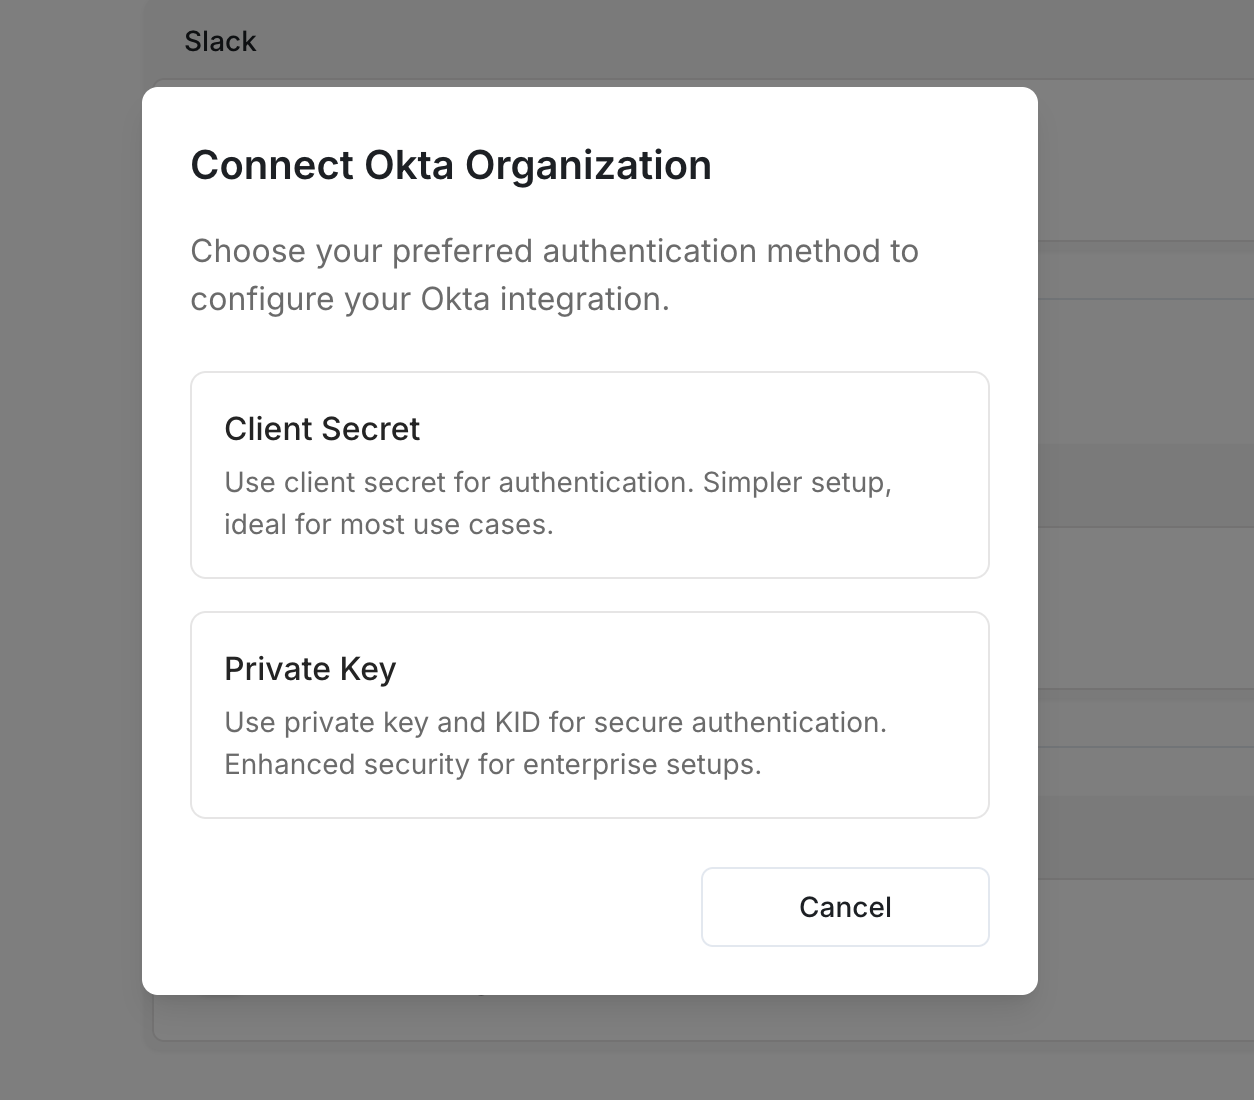
Task: Select the Client Secret authentication option
Action: click(x=590, y=475)
